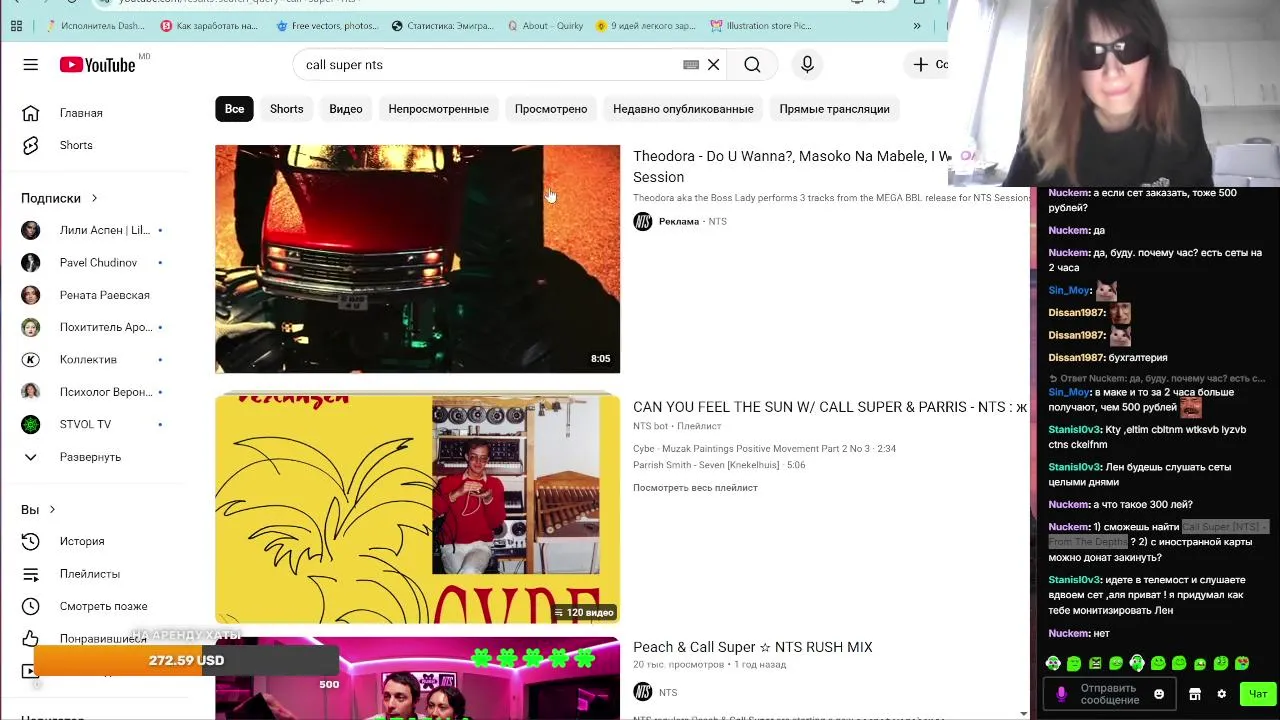Open the pink Peach & Call Super thumbnail
This screenshot has height=720, width=1280.
(417, 678)
